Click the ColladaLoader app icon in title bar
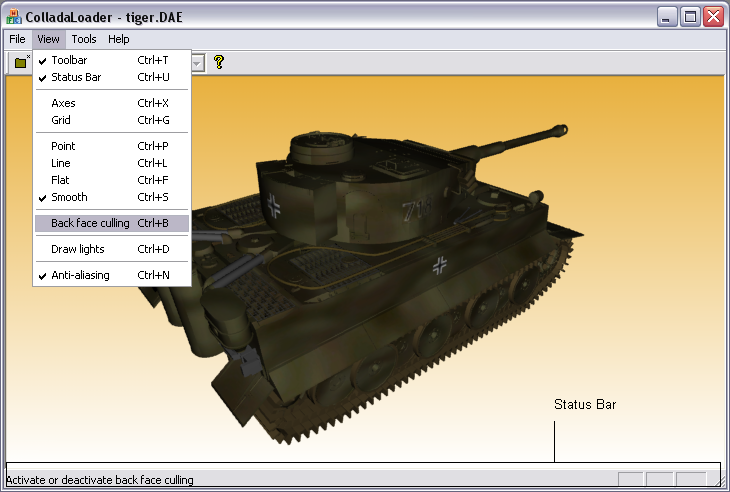 (14, 17)
